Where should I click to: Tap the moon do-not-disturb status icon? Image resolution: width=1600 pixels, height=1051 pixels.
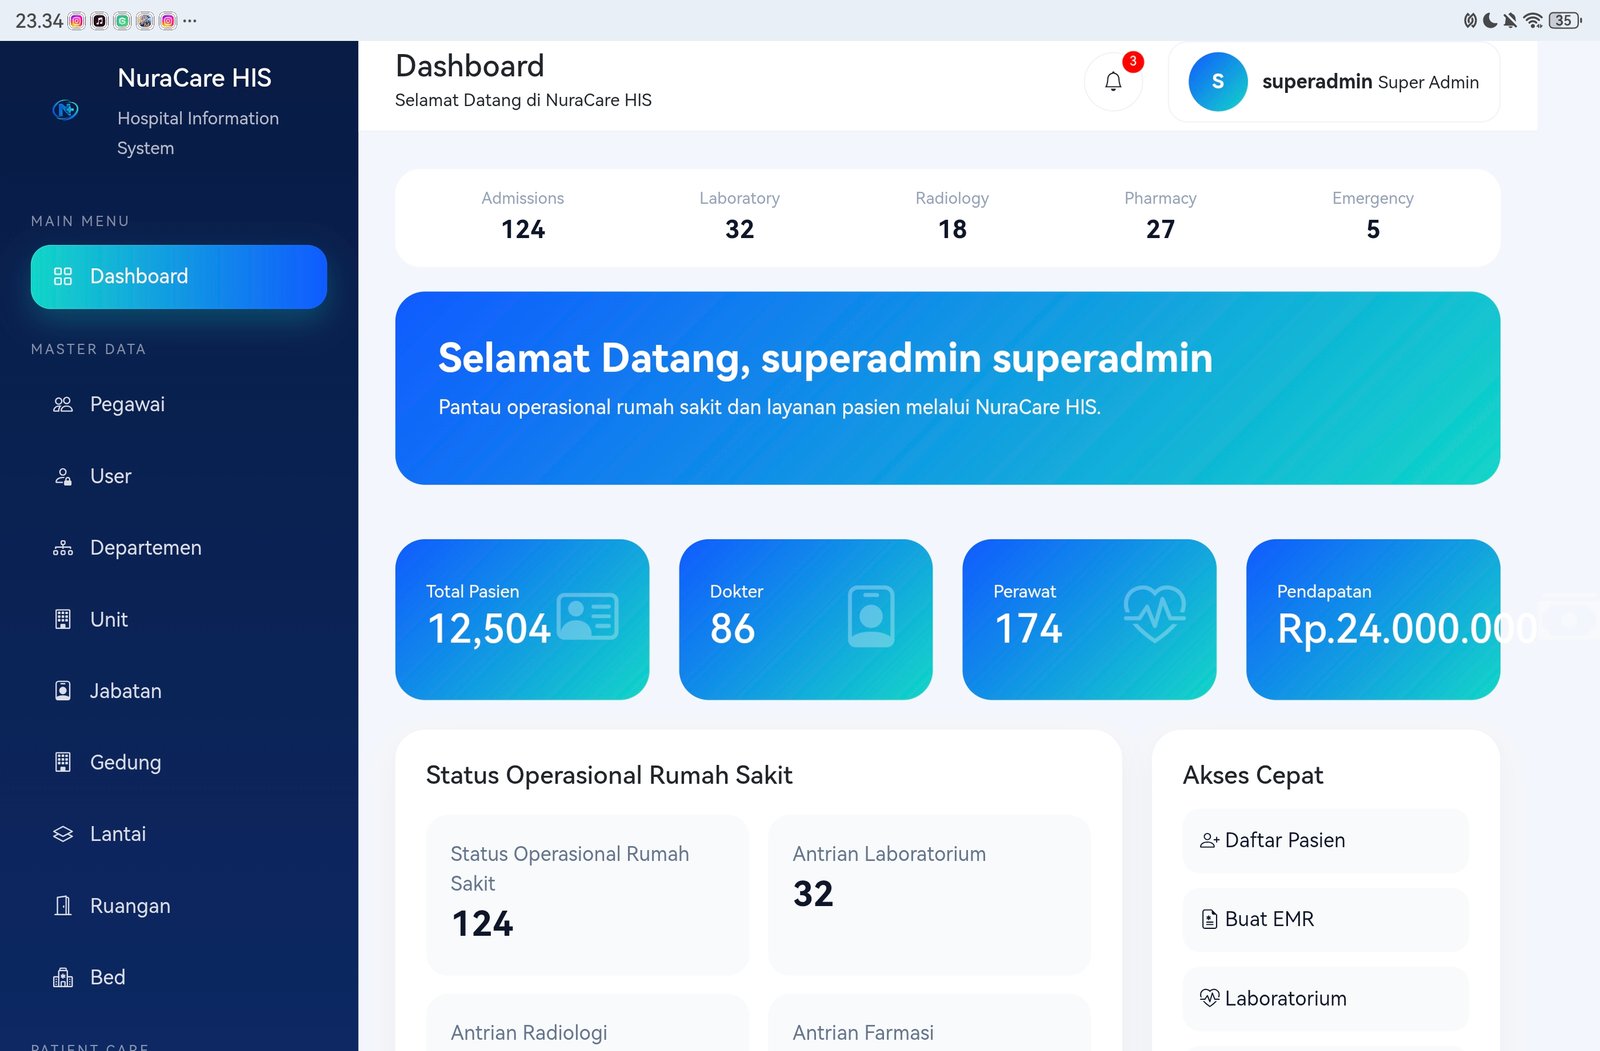[x=1490, y=20]
